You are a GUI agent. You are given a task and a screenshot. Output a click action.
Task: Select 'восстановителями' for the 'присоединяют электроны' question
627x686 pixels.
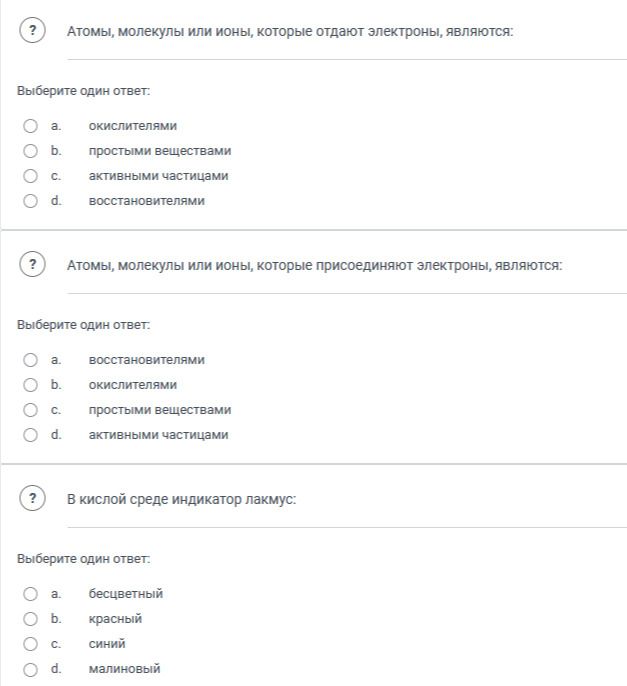coord(30,360)
